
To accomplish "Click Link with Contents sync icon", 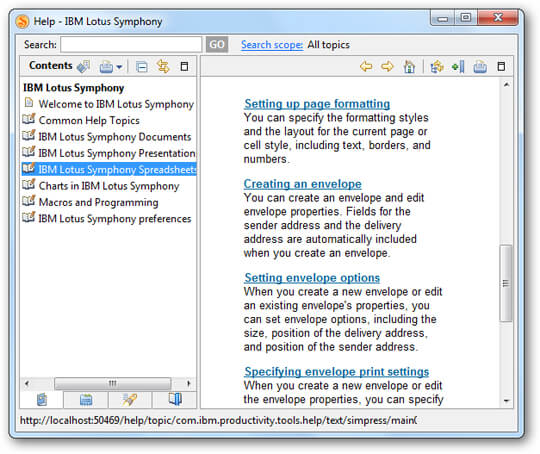I will (x=163, y=66).
